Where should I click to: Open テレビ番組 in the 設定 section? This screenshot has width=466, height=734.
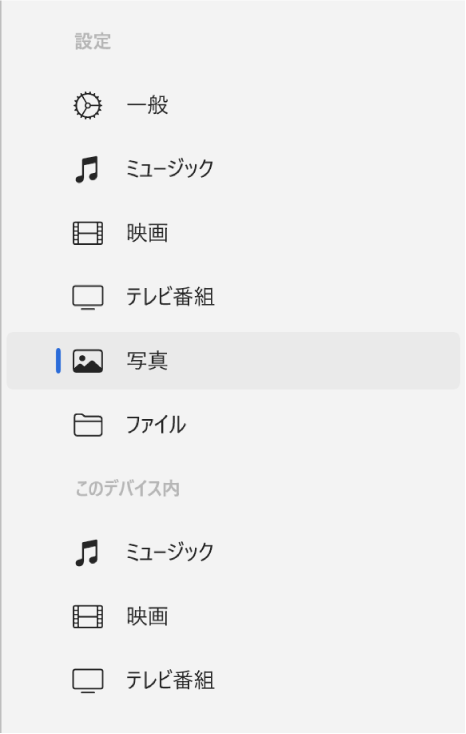click(233, 297)
